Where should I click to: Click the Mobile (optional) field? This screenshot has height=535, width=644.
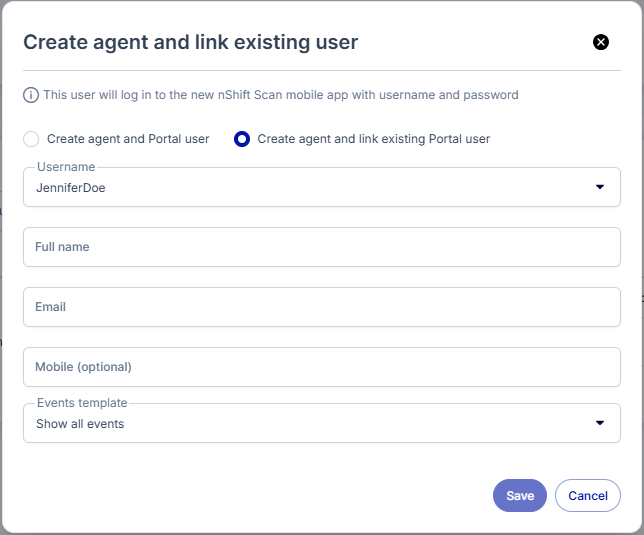321,367
